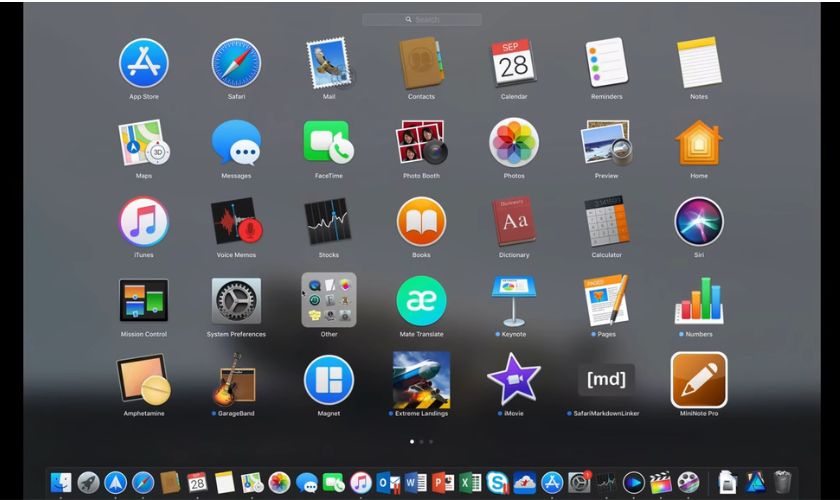Open System Preferences from the Launchpad grid
This screenshot has width=840, height=500.
[236, 301]
